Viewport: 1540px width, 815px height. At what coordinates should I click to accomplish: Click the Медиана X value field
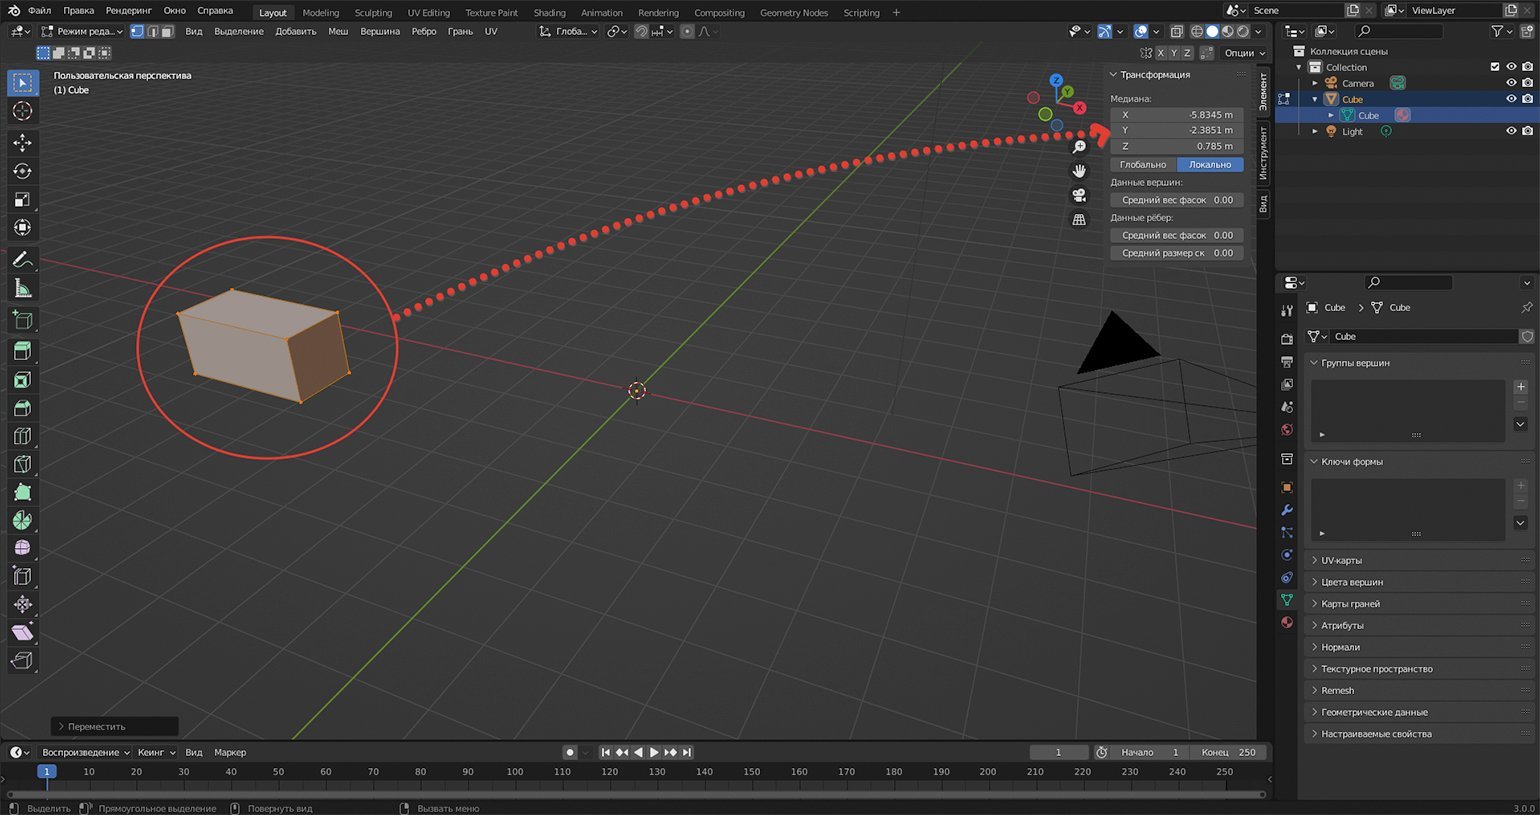click(x=1177, y=115)
